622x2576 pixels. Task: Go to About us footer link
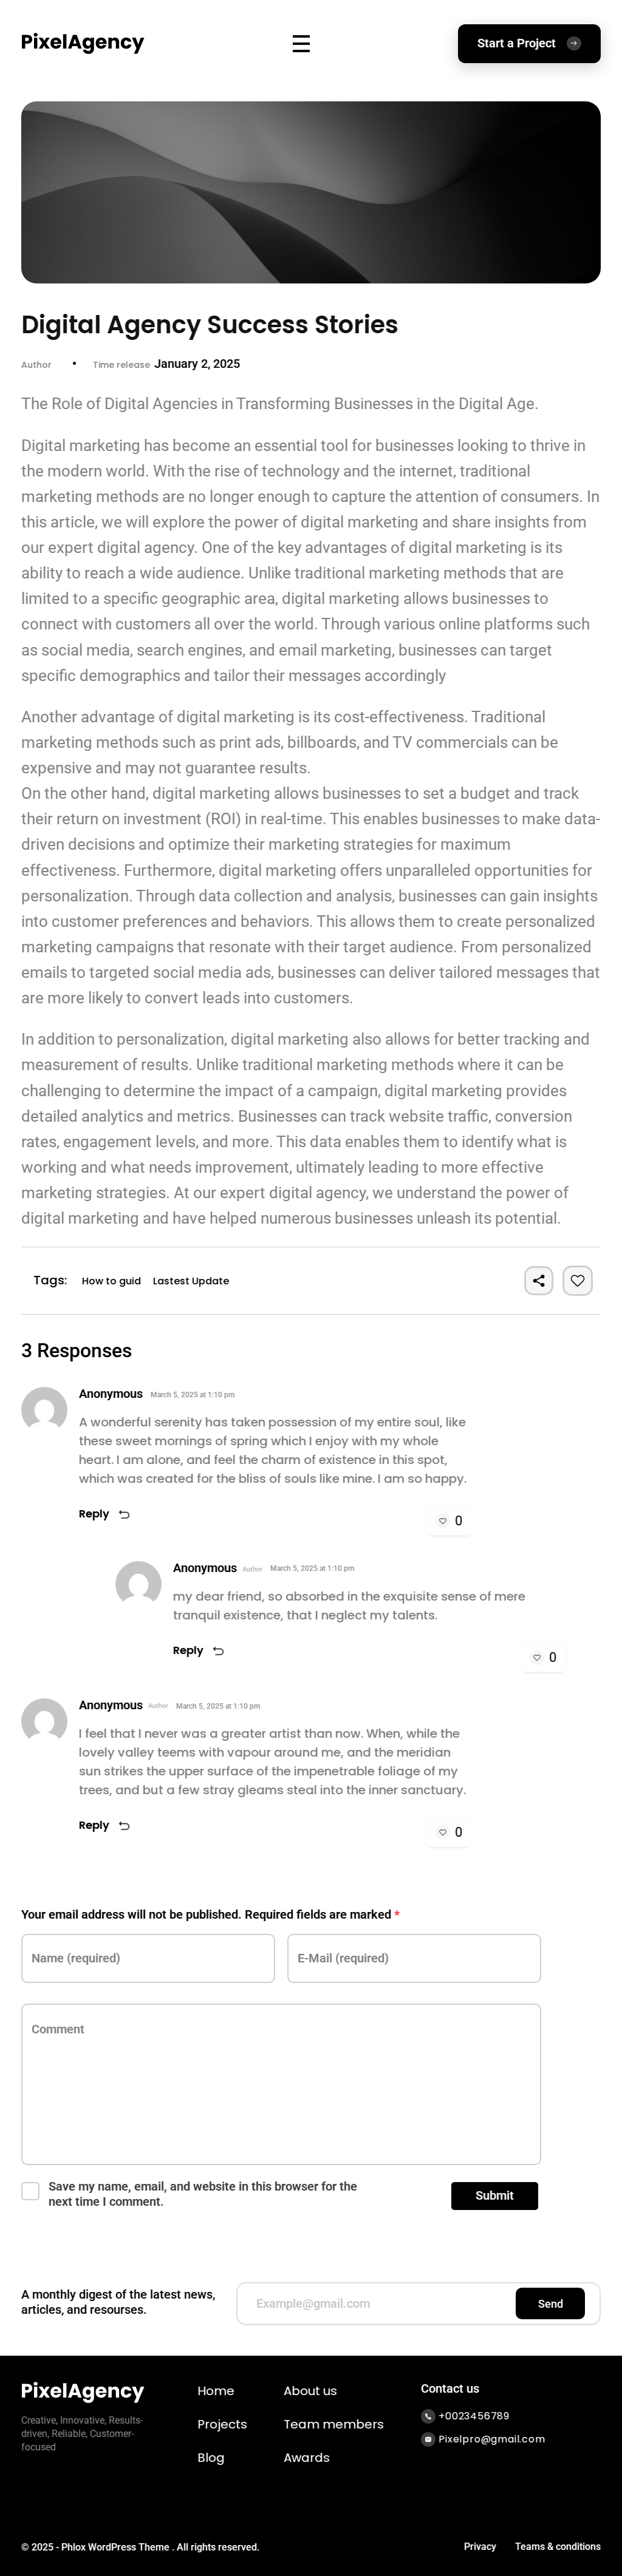point(310,2391)
